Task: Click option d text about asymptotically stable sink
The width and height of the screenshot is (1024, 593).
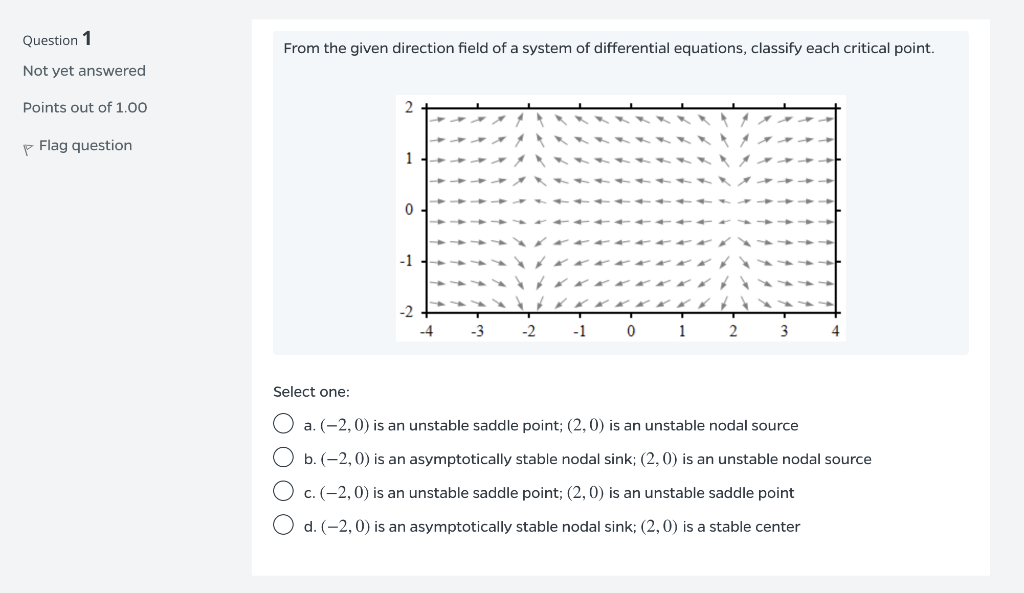Action: point(551,526)
